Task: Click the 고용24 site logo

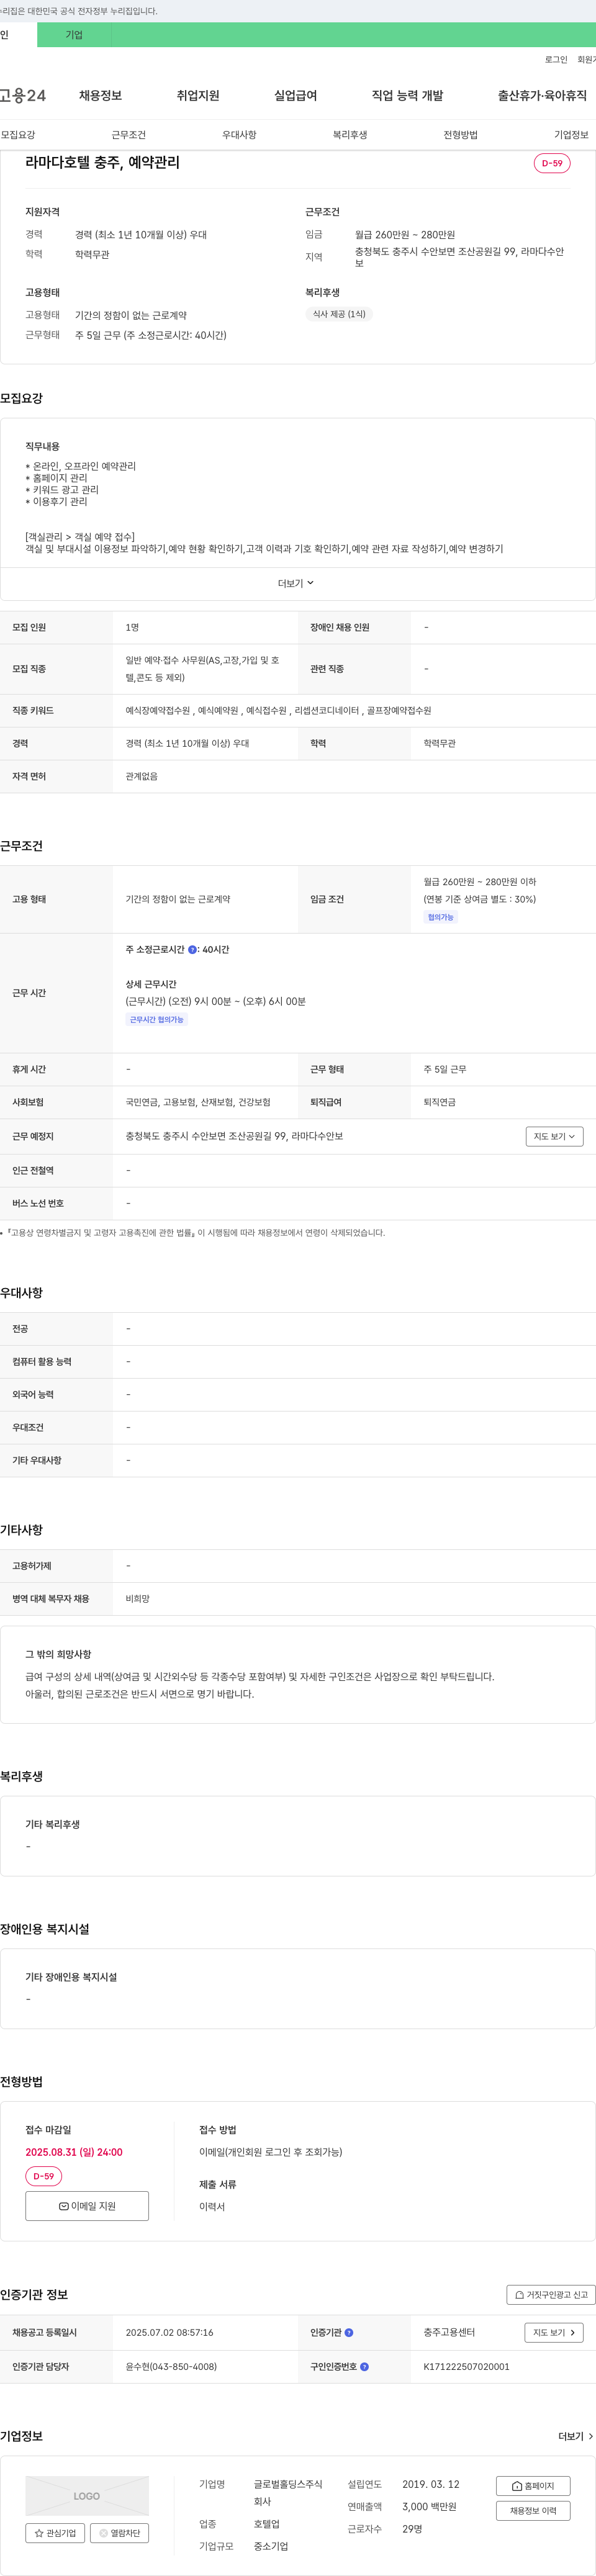Action: 22,96
